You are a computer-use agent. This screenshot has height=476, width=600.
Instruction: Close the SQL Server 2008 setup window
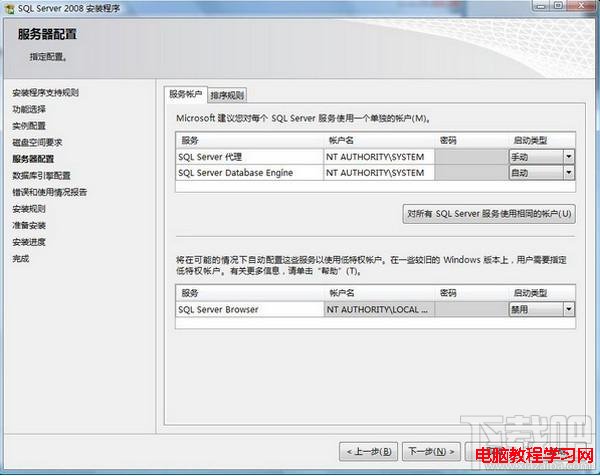coord(581,5)
